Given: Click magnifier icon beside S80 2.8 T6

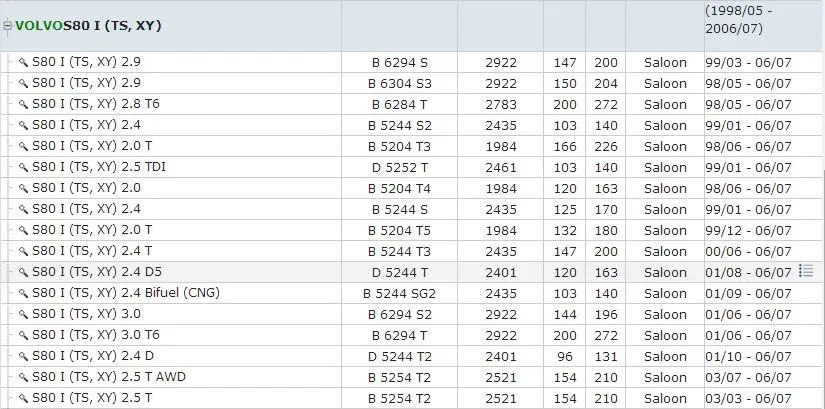Looking at the screenshot, I should [23, 105].
